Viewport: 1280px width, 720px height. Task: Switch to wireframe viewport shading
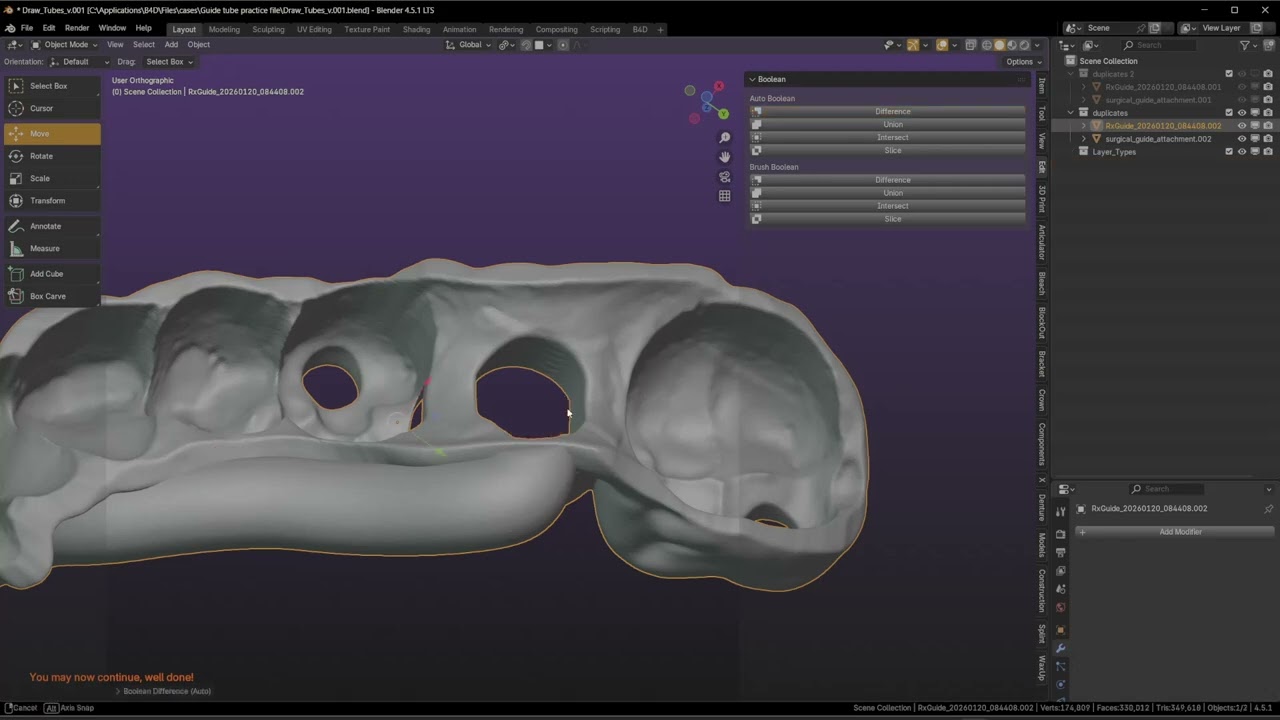987,45
